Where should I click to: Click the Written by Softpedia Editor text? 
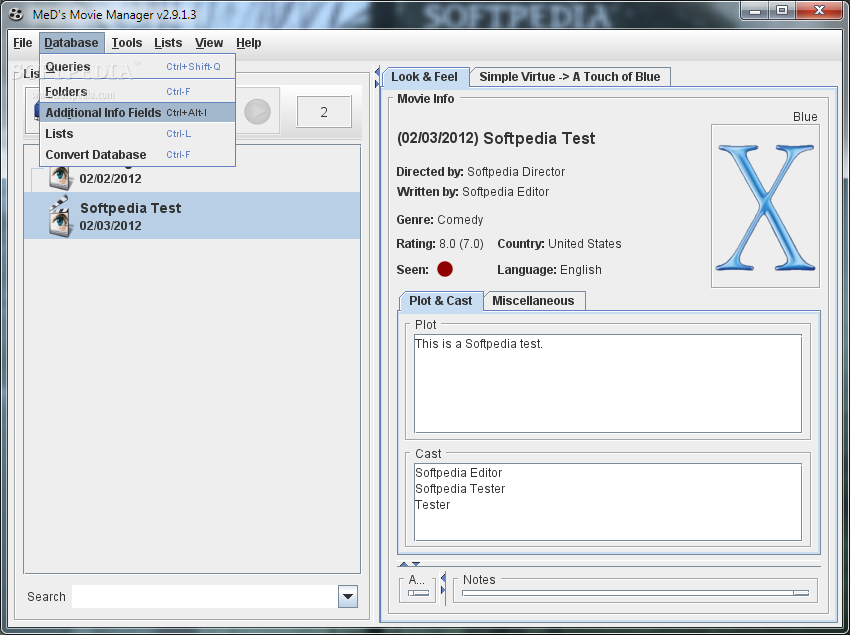pos(473,192)
